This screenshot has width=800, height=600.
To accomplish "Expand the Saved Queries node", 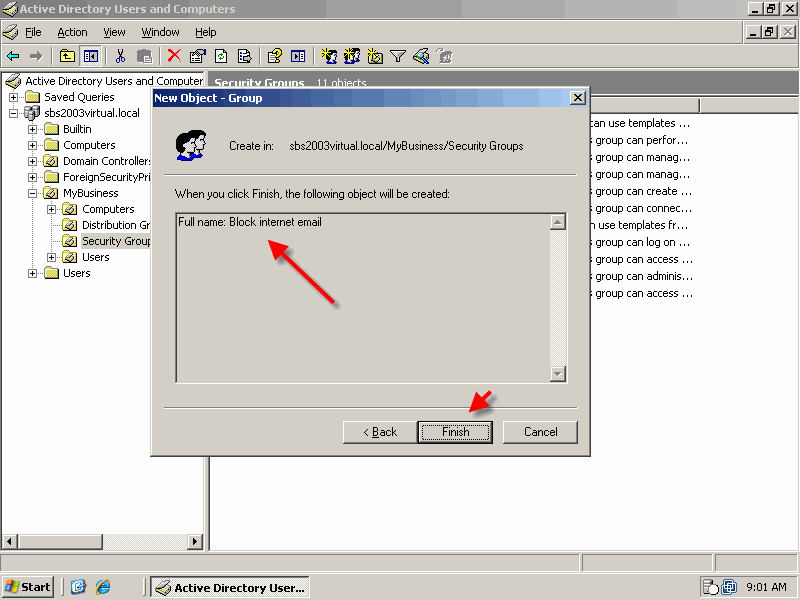I will click(13, 97).
